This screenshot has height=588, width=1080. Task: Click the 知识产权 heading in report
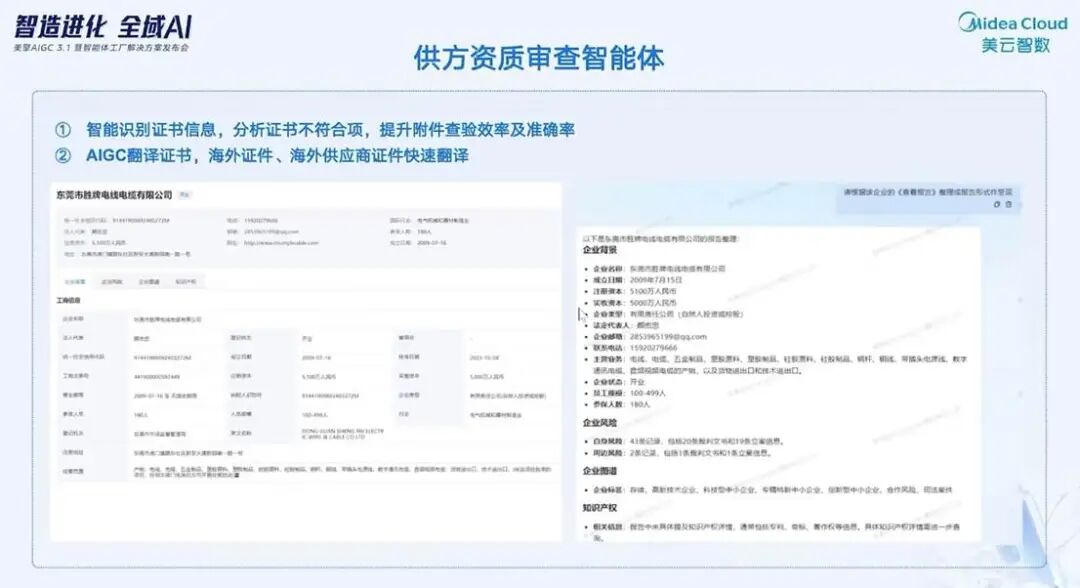(x=599, y=507)
